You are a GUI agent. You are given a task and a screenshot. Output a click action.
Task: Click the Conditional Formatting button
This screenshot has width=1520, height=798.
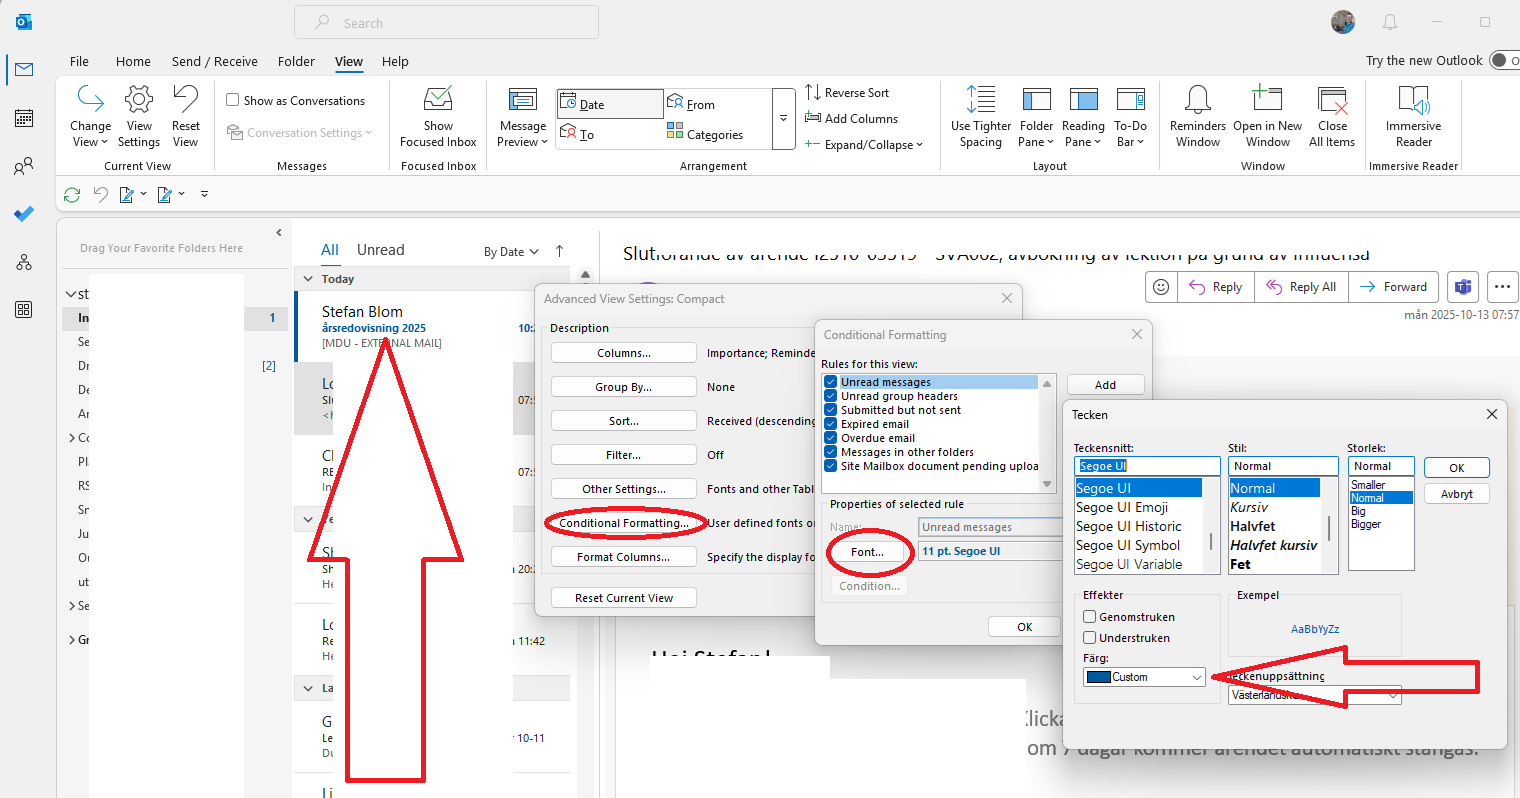[623, 522]
